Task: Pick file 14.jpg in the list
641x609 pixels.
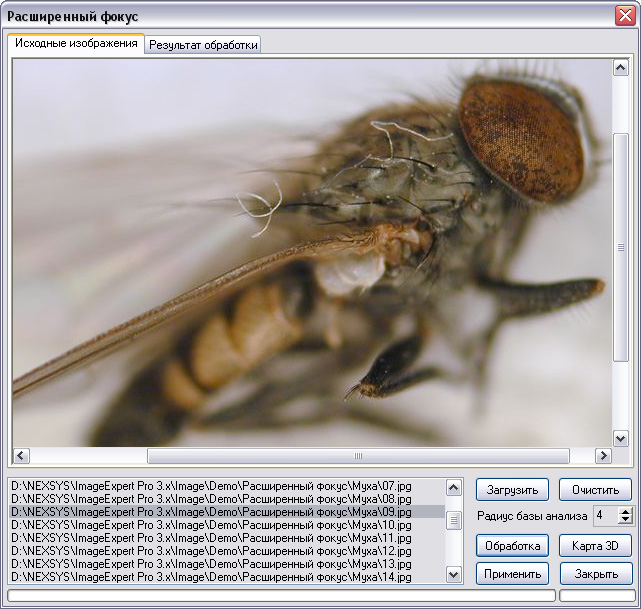Action: pyautogui.click(x=212, y=577)
